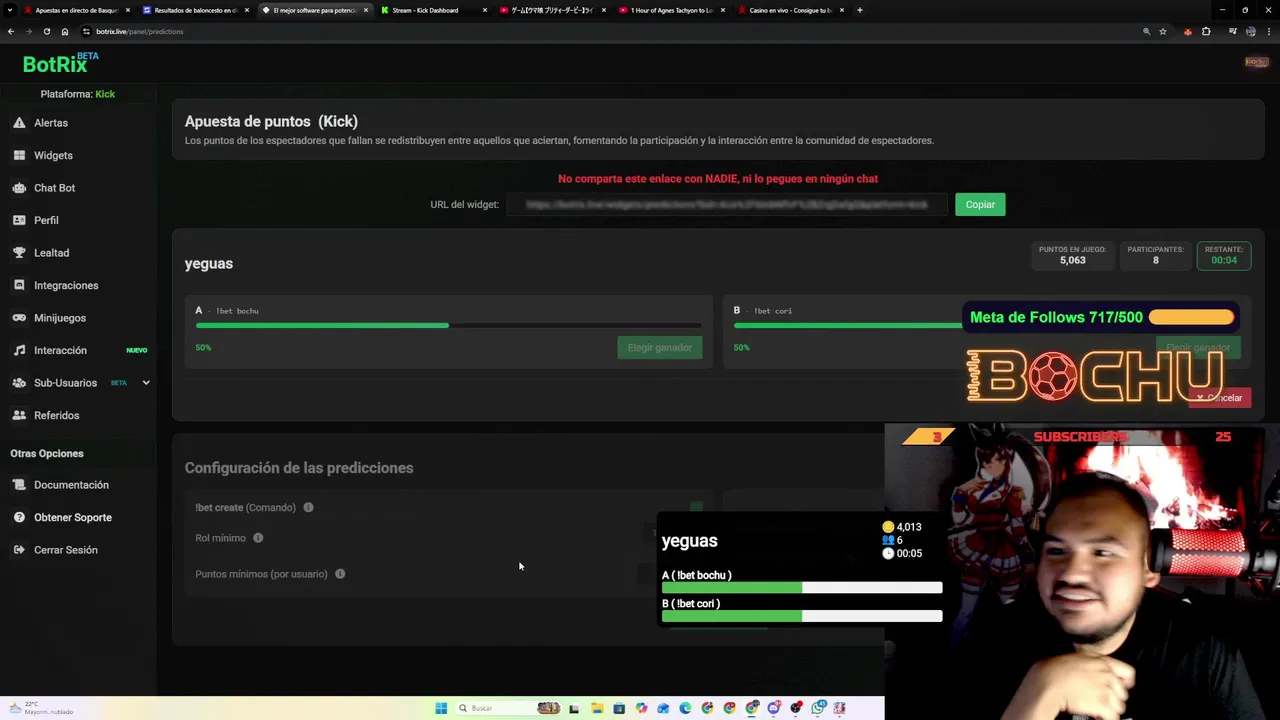Image resolution: width=1280 pixels, height=720 pixels.
Task: Open the Interacción music-note section
Action: click(x=60, y=350)
